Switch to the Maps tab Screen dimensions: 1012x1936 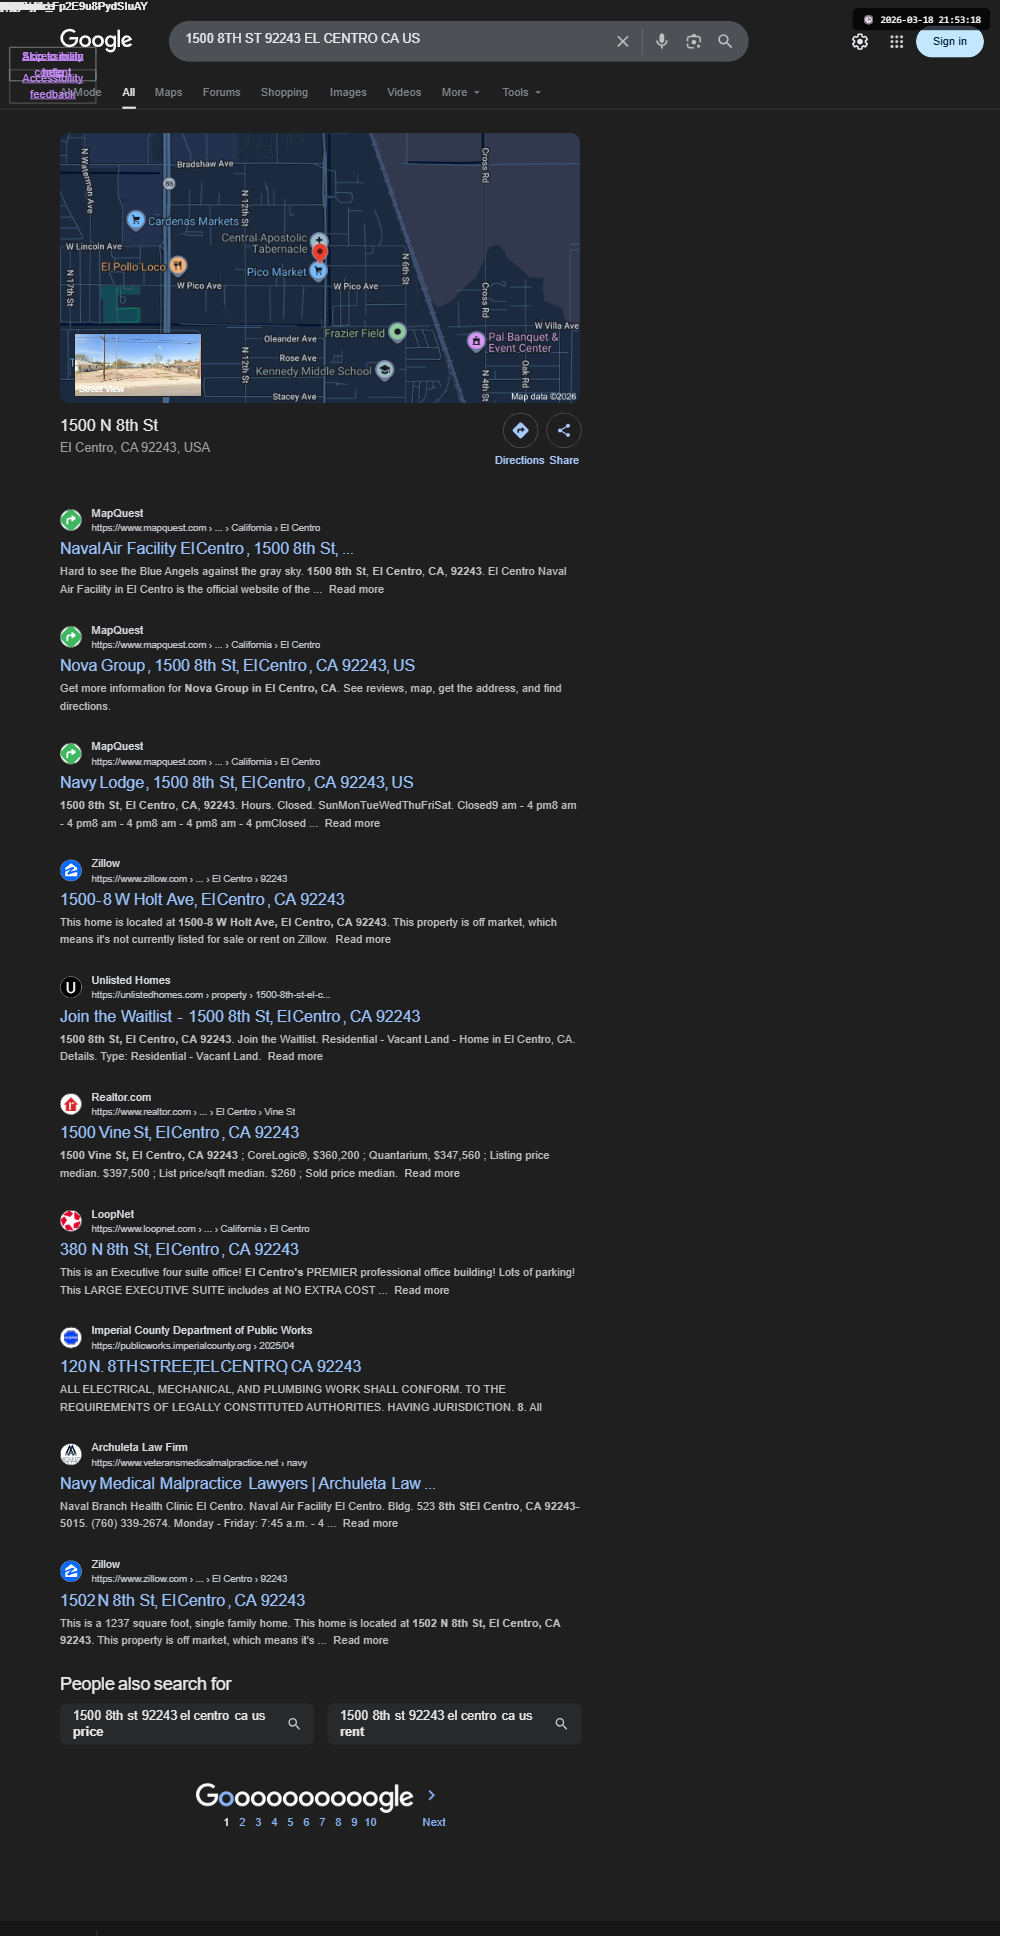[168, 92]
